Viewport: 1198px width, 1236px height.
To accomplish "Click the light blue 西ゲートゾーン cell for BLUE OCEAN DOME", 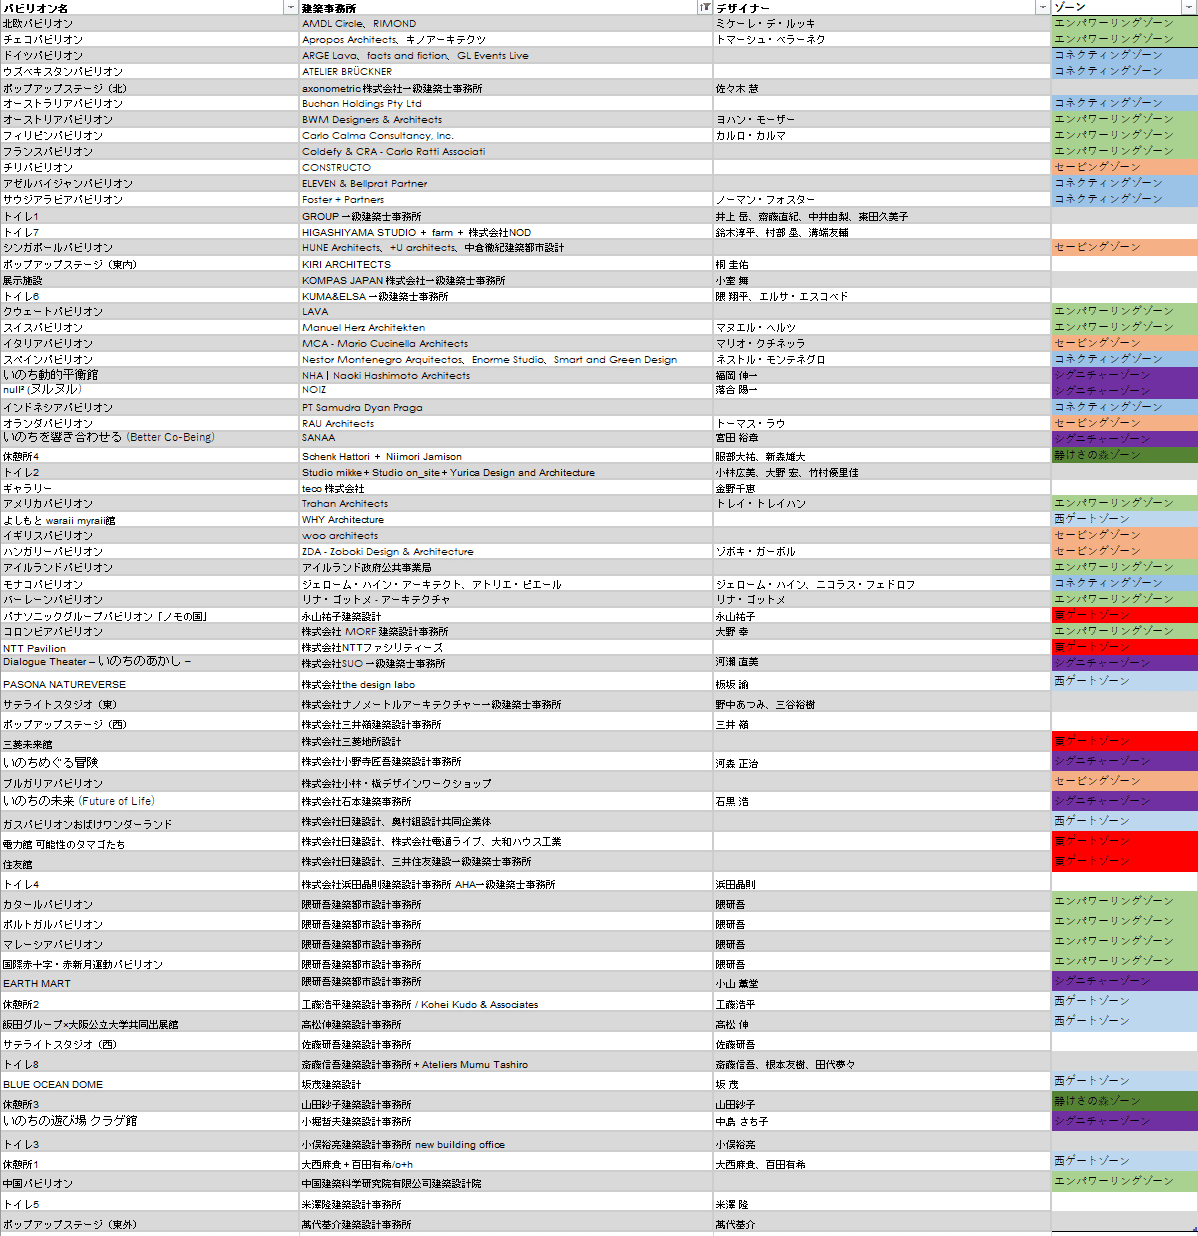I will [1124, 1082].
